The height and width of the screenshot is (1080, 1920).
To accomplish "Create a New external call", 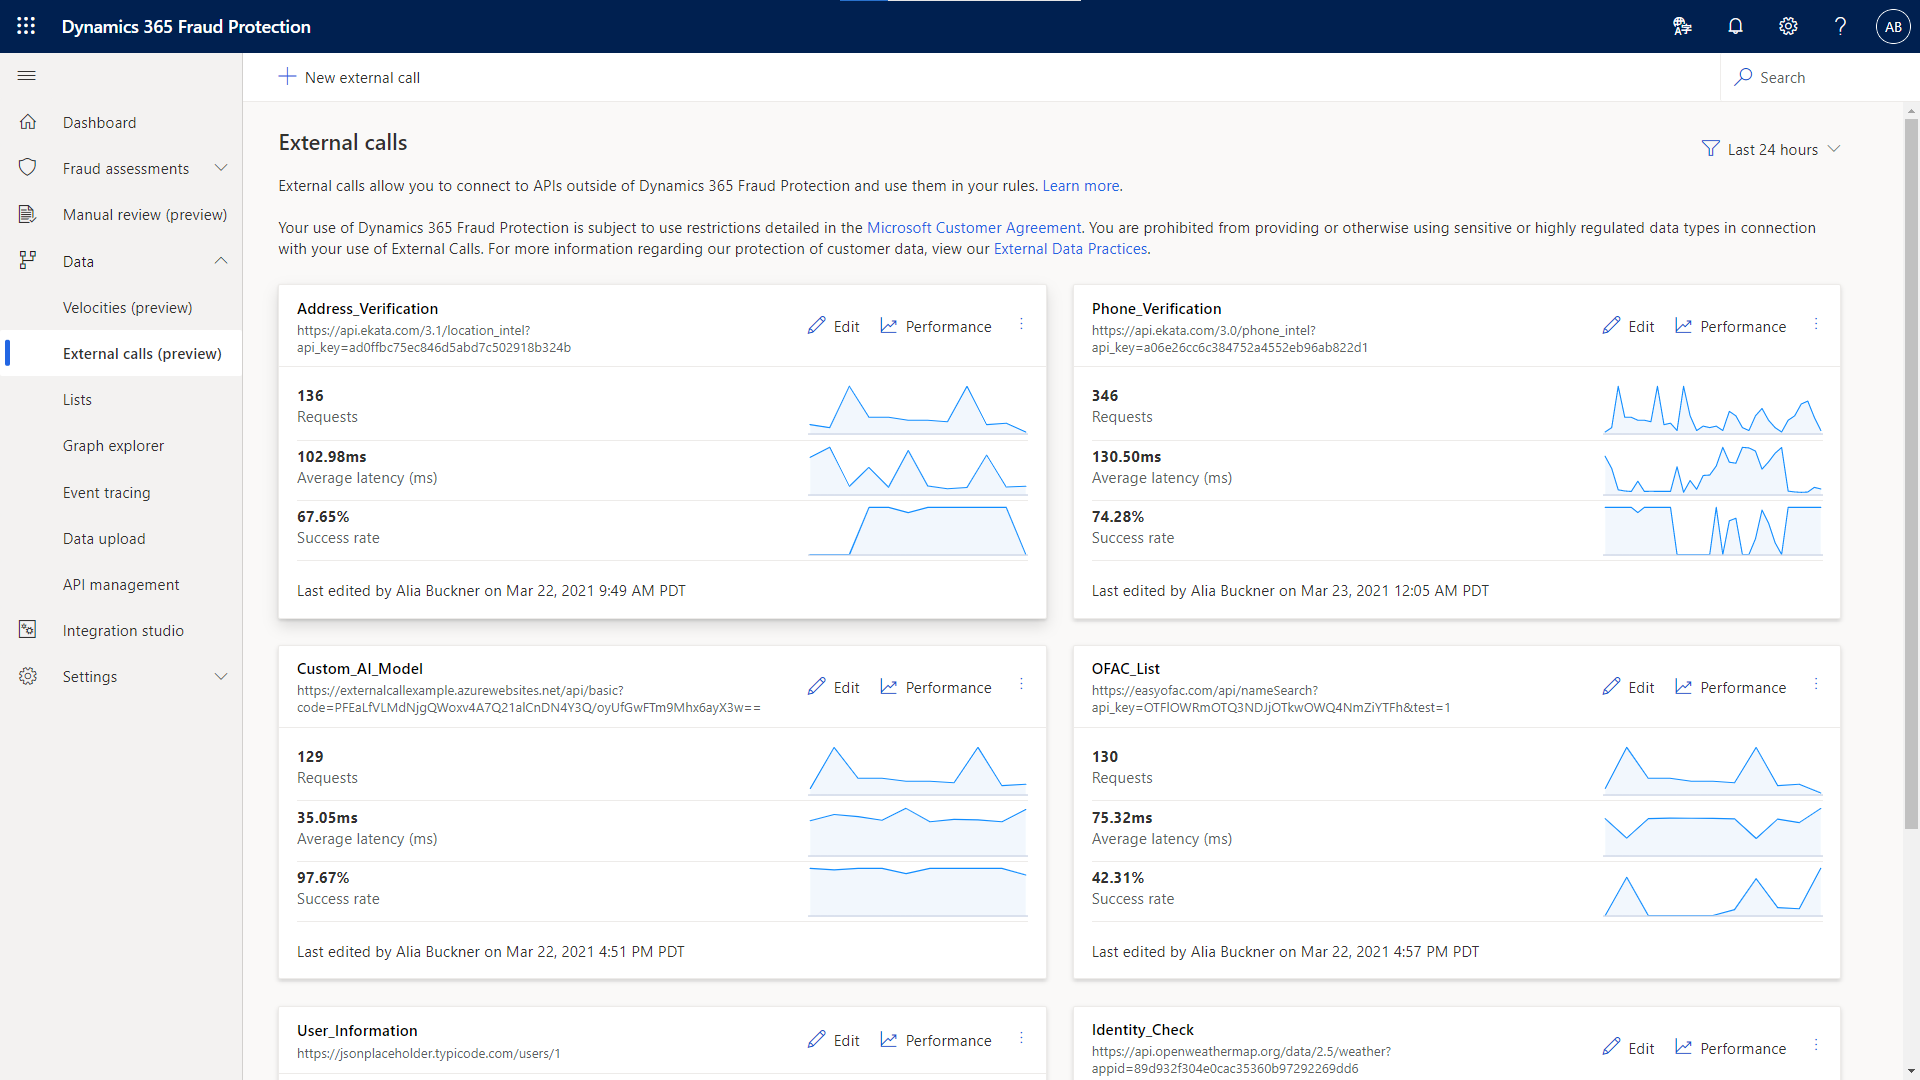I will point(349,77).
